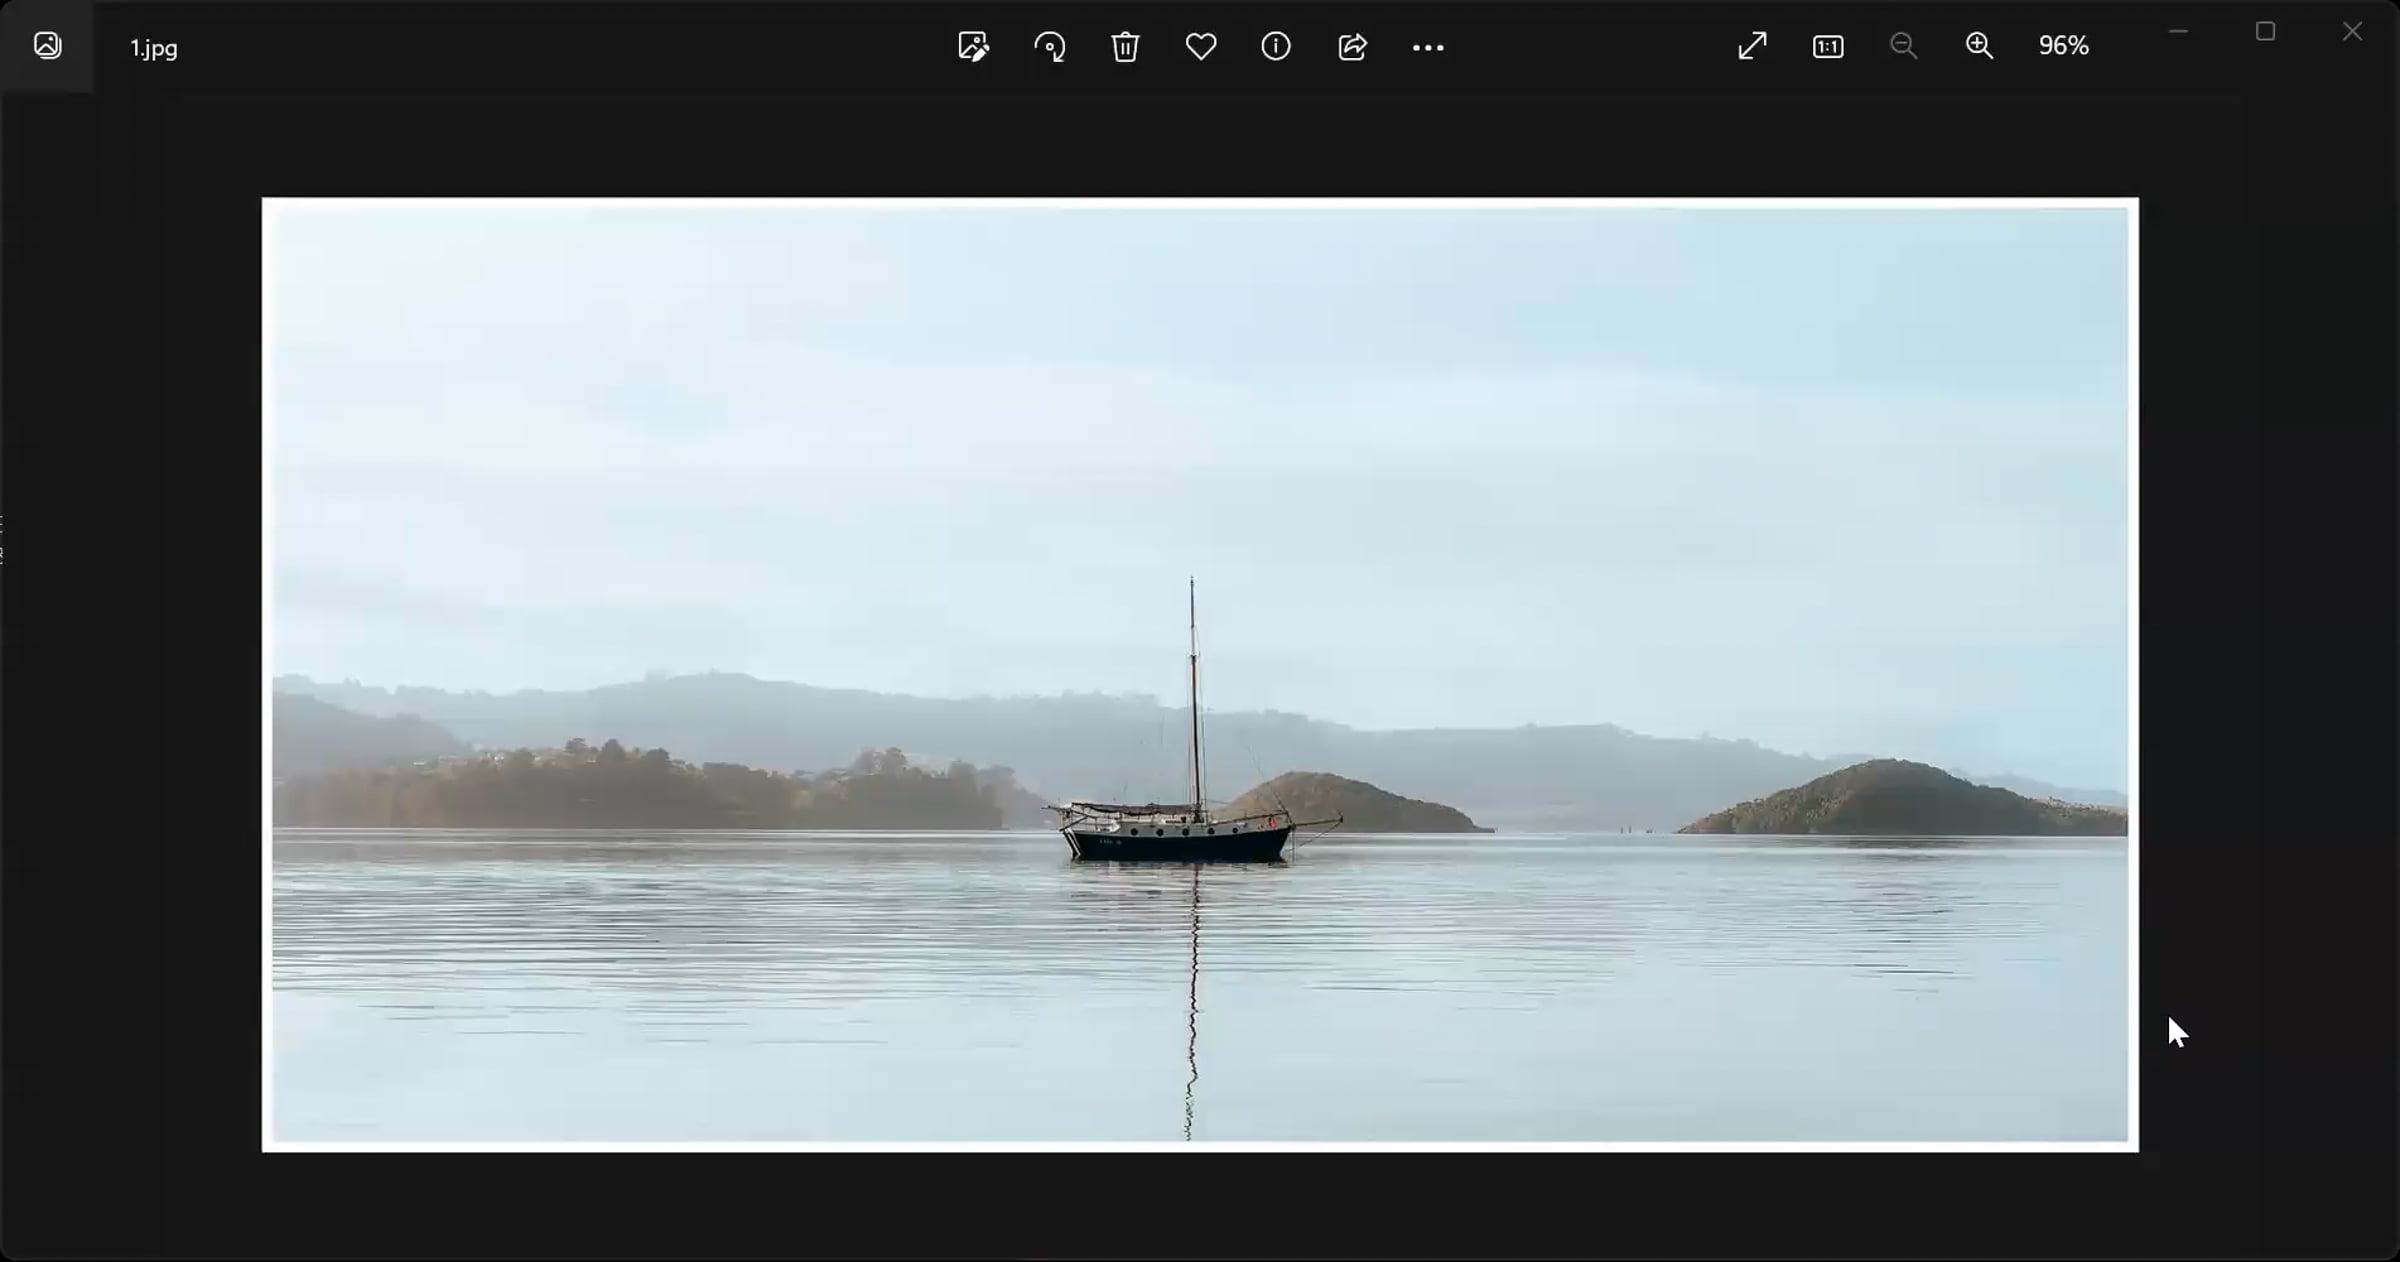Mark photo as favorite with heart icon
Image resolution: width=2400 pixels, height=1262 pixels.
pos(1201,47)
